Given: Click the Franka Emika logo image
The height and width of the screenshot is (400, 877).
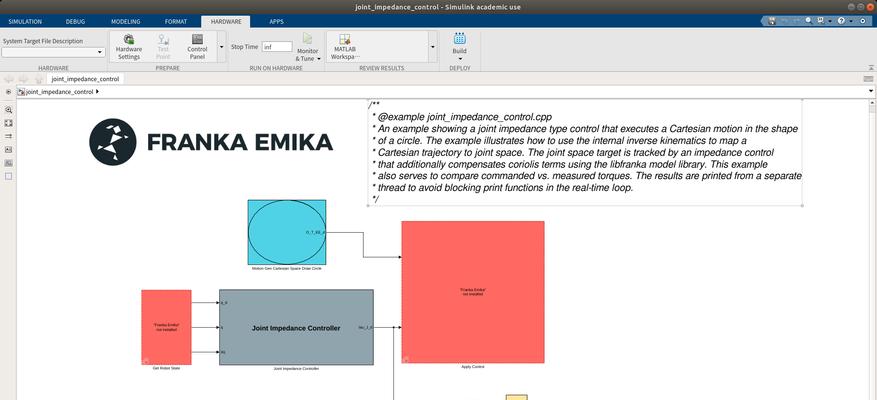Looking at the screenshot, I should tap(211, 142).
